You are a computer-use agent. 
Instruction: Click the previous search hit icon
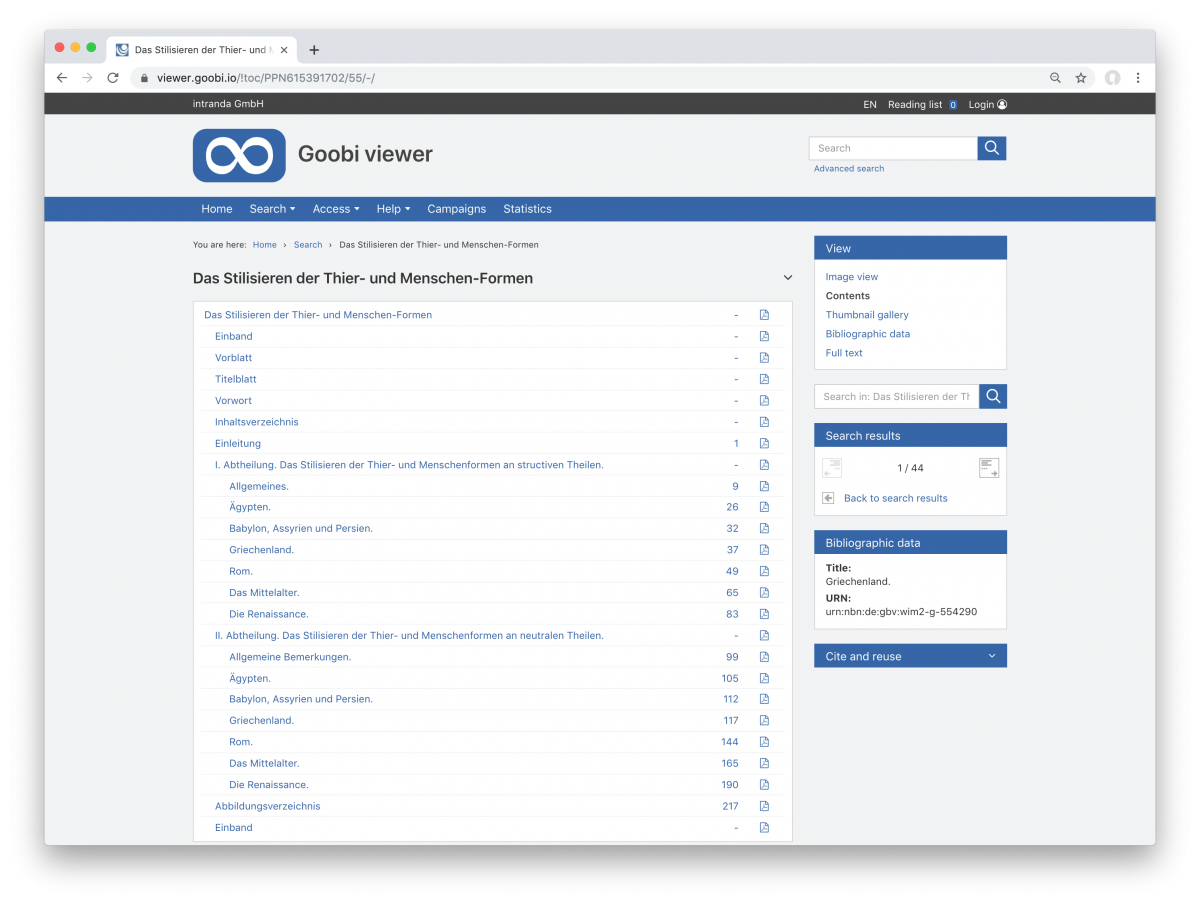pyautogui.click(x=831, y=467)
